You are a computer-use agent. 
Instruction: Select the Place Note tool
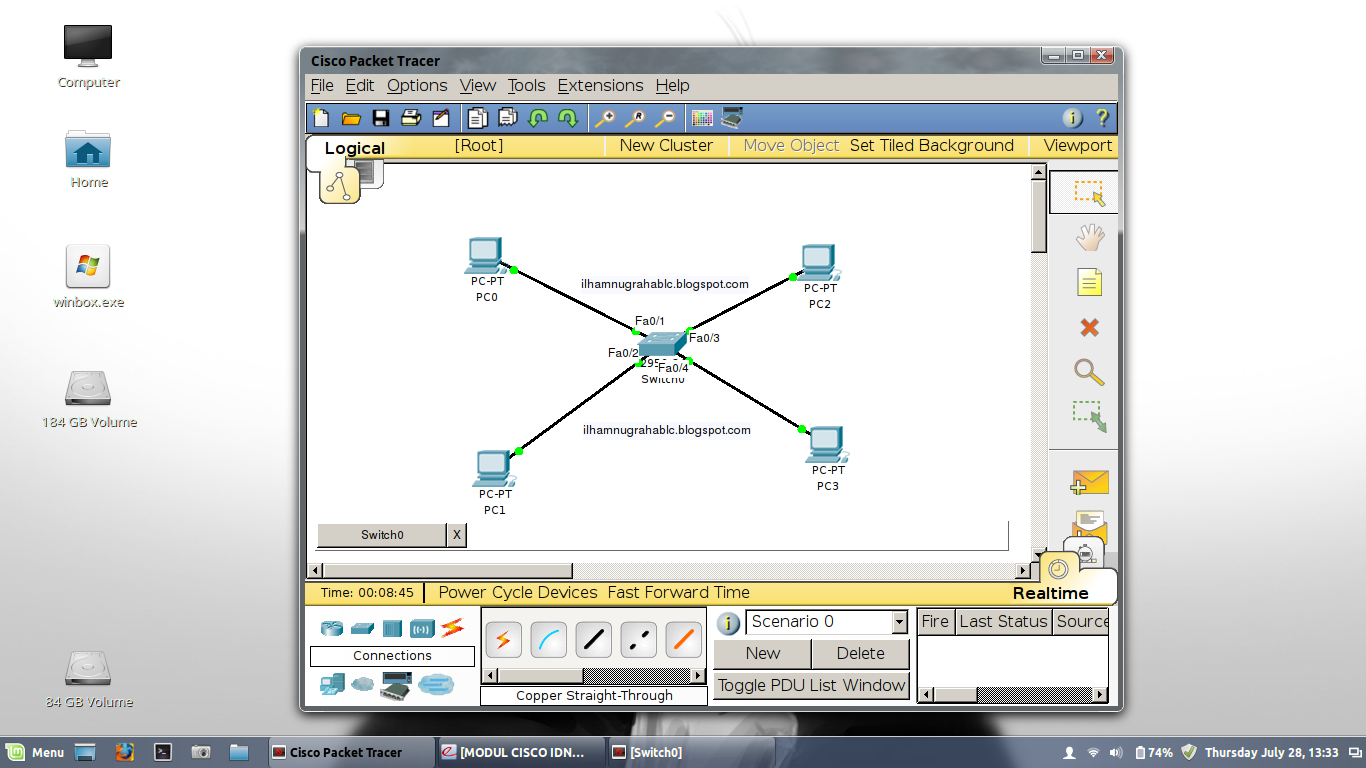coord(1089,282)
